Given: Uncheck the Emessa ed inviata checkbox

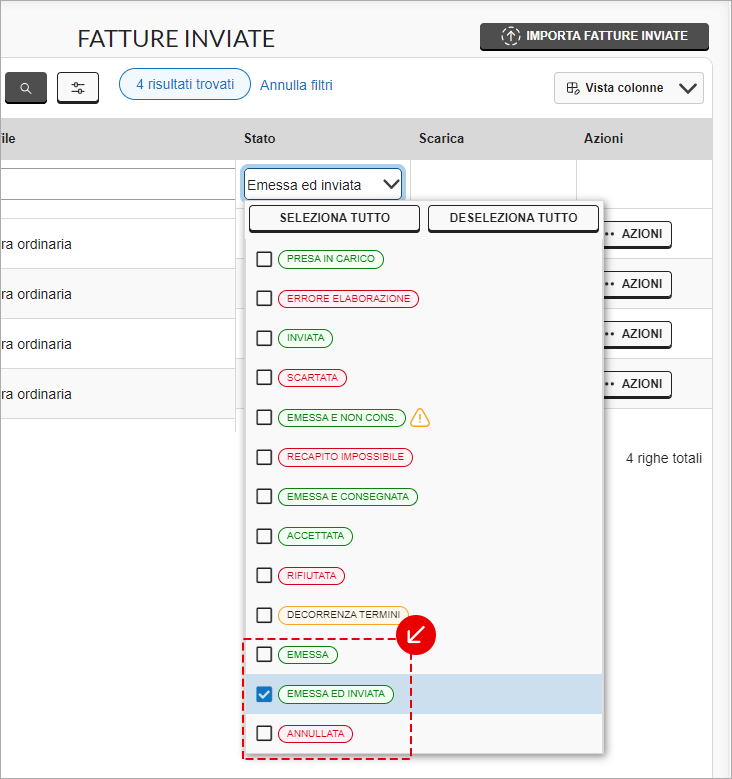Looking at the screenshot, I should (x=264, y=694).
